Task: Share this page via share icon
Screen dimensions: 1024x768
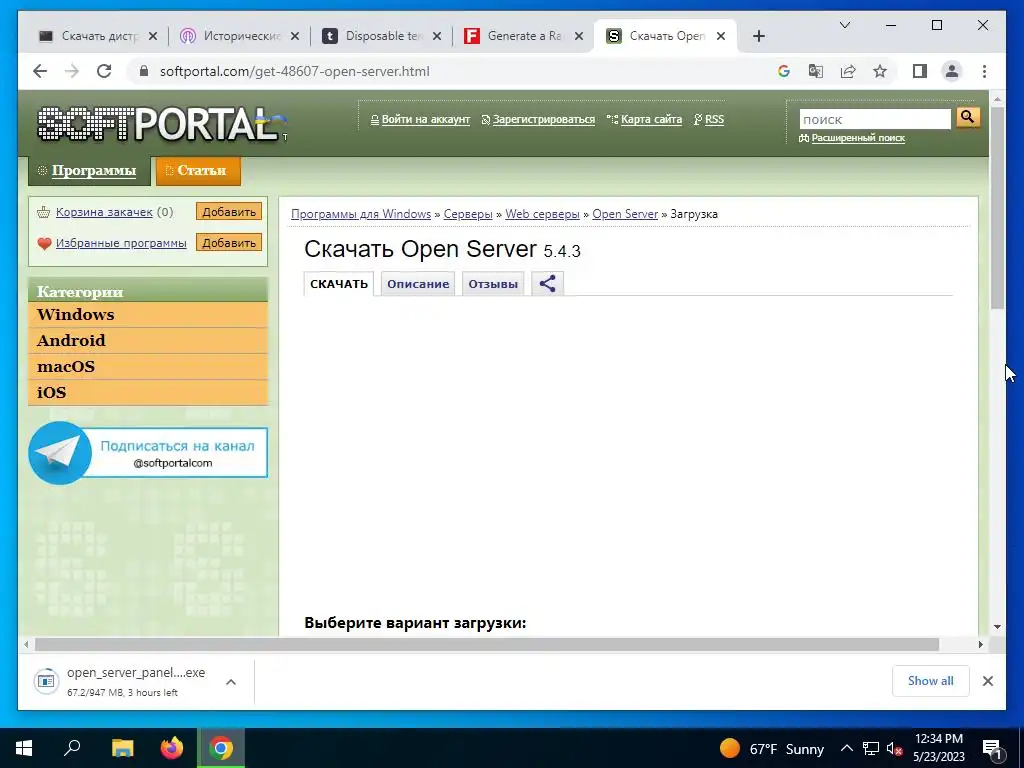Action: [x=848, y=71]
